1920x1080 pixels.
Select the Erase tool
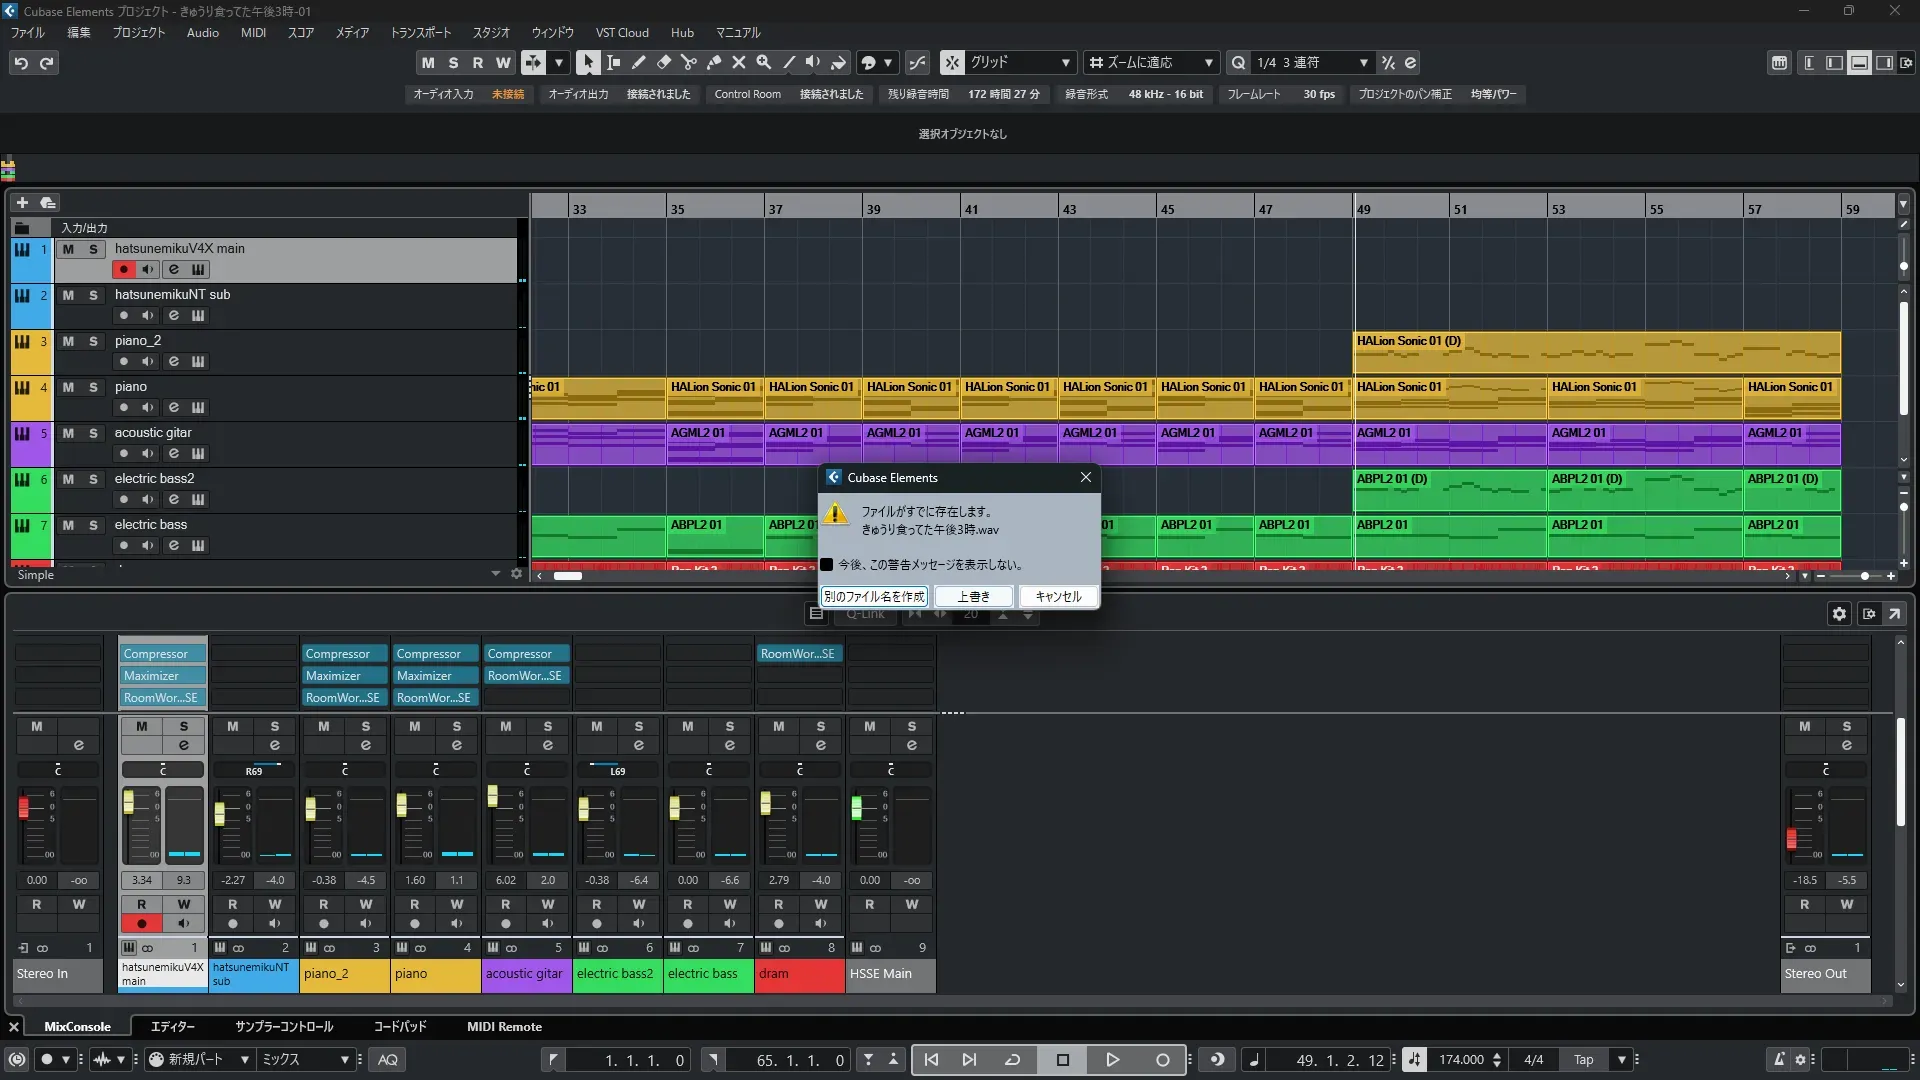[663, 62]
